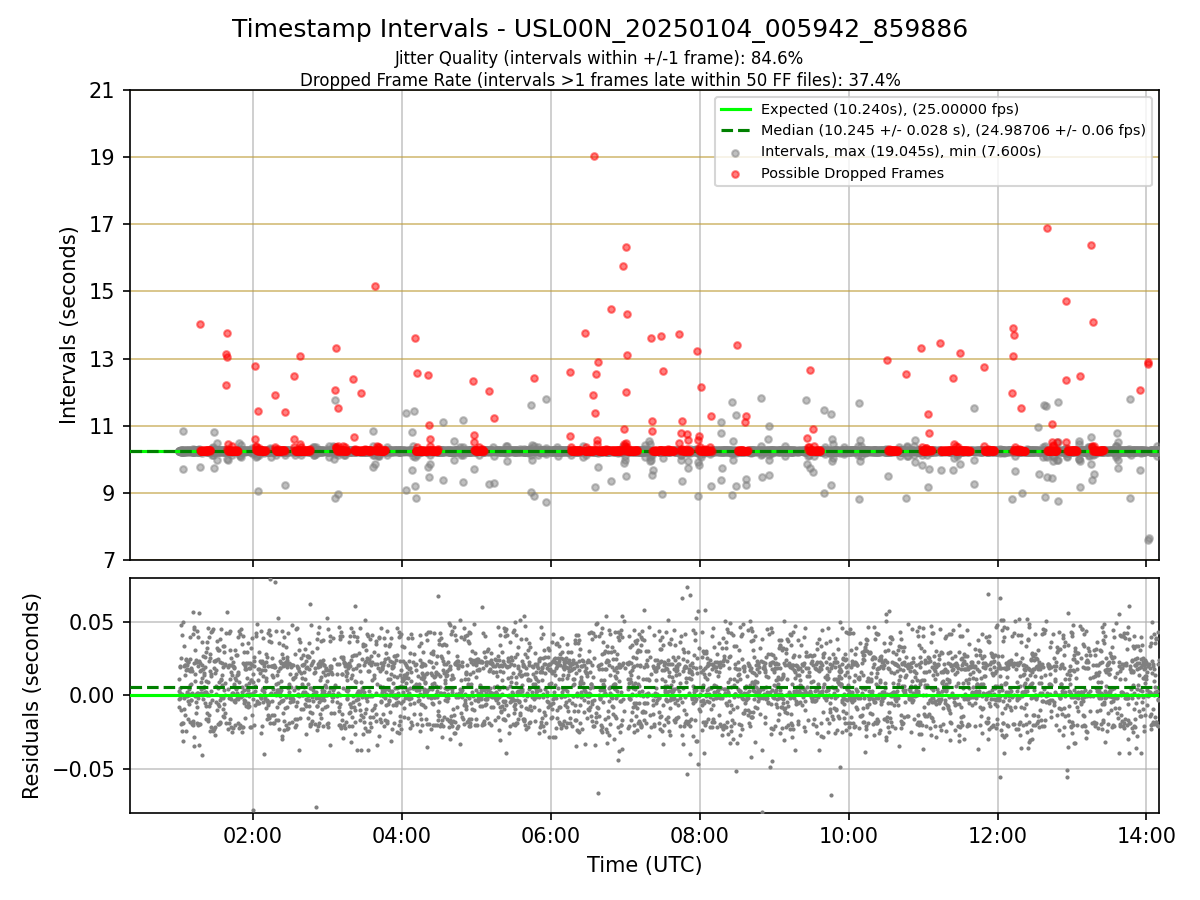Click the 13 tick on the intervals axis
Image resolution: width=1200 pixels, height=900 pixels.
click(x=102, y=359)
